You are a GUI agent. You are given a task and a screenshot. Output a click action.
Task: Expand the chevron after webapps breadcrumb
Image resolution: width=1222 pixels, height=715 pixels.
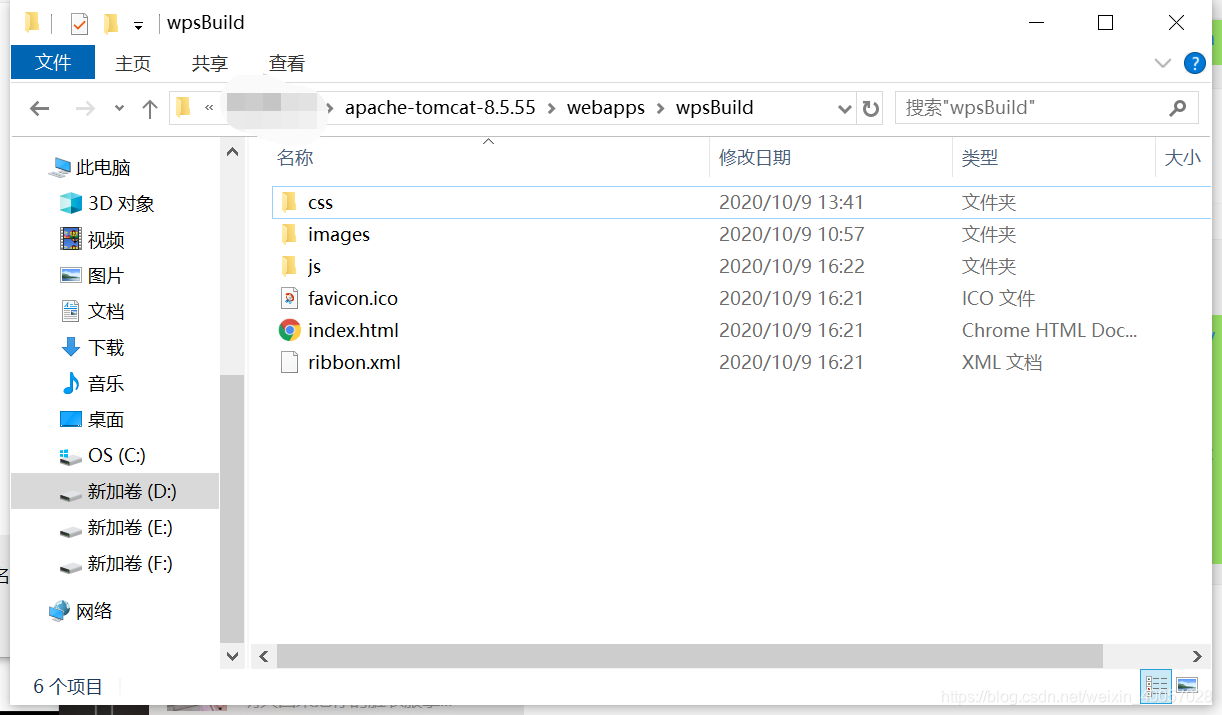pyautogui.click(x=660, y=108)
